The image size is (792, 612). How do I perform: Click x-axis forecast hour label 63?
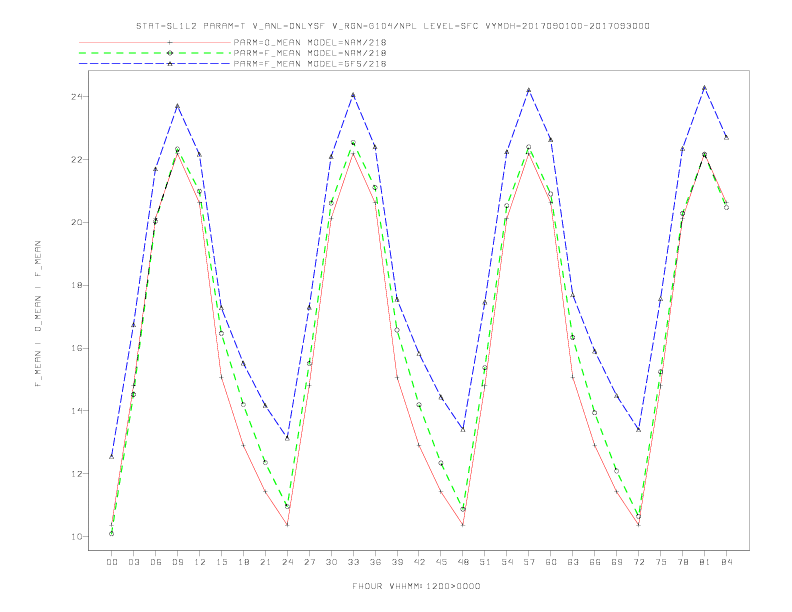[x=573, y=562]
